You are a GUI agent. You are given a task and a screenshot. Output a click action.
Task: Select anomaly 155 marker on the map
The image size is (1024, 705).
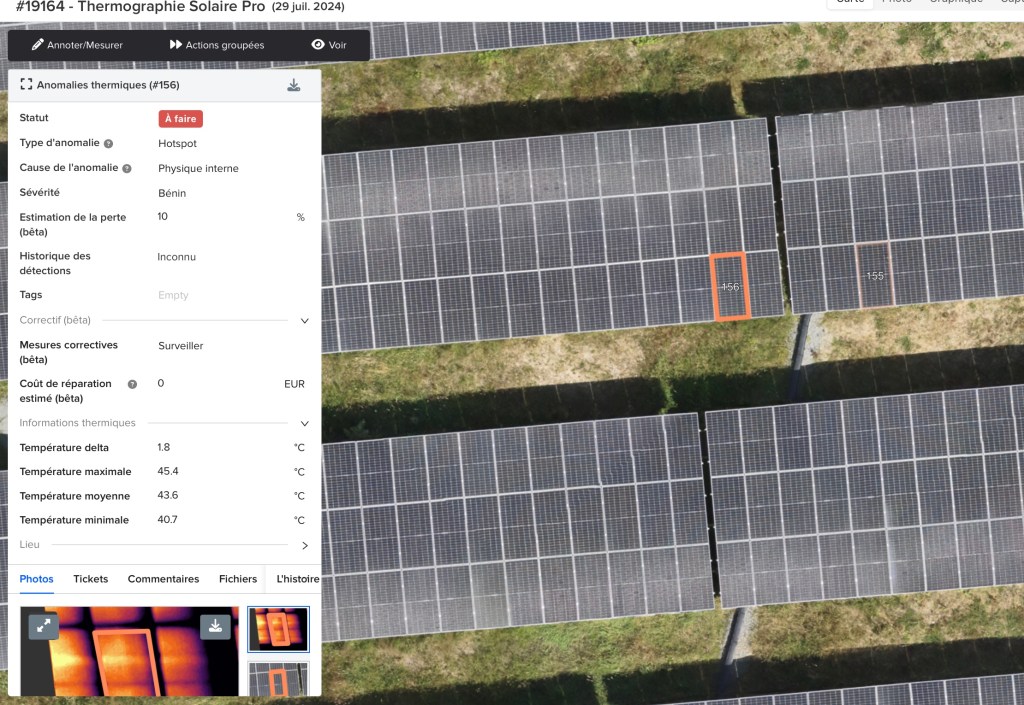click(x=874, y=275)
